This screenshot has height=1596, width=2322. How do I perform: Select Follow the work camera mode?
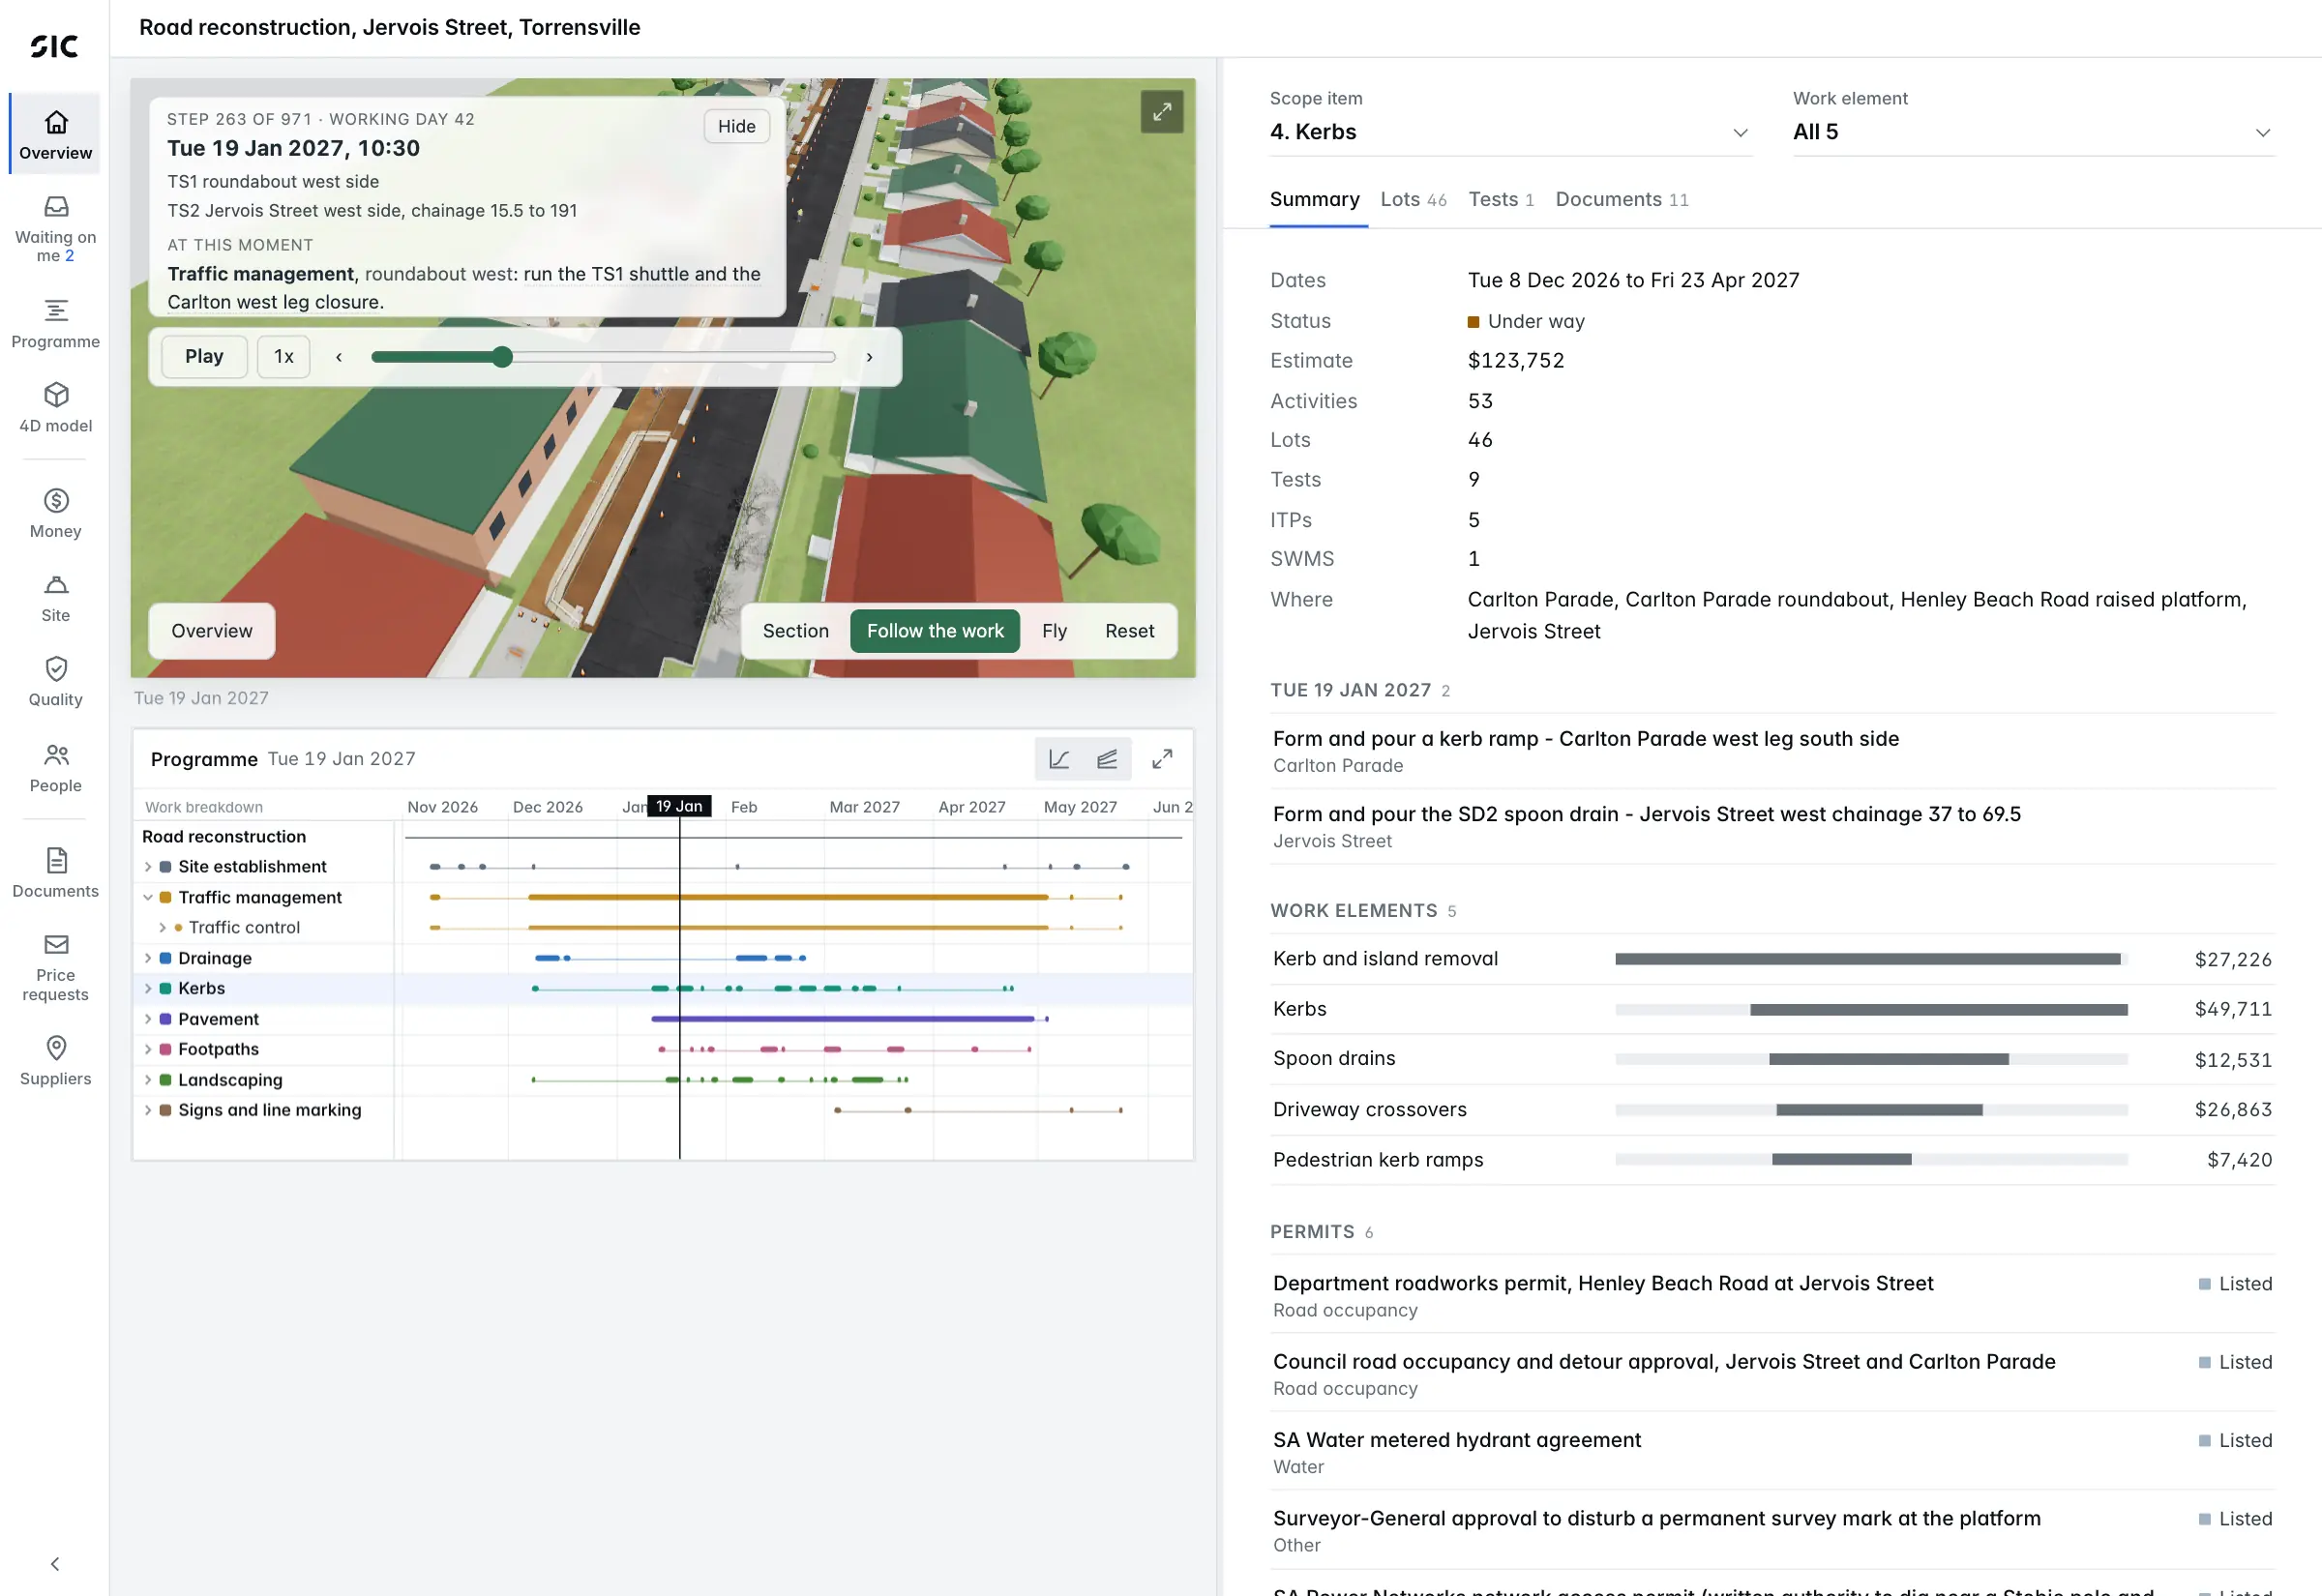935,631
